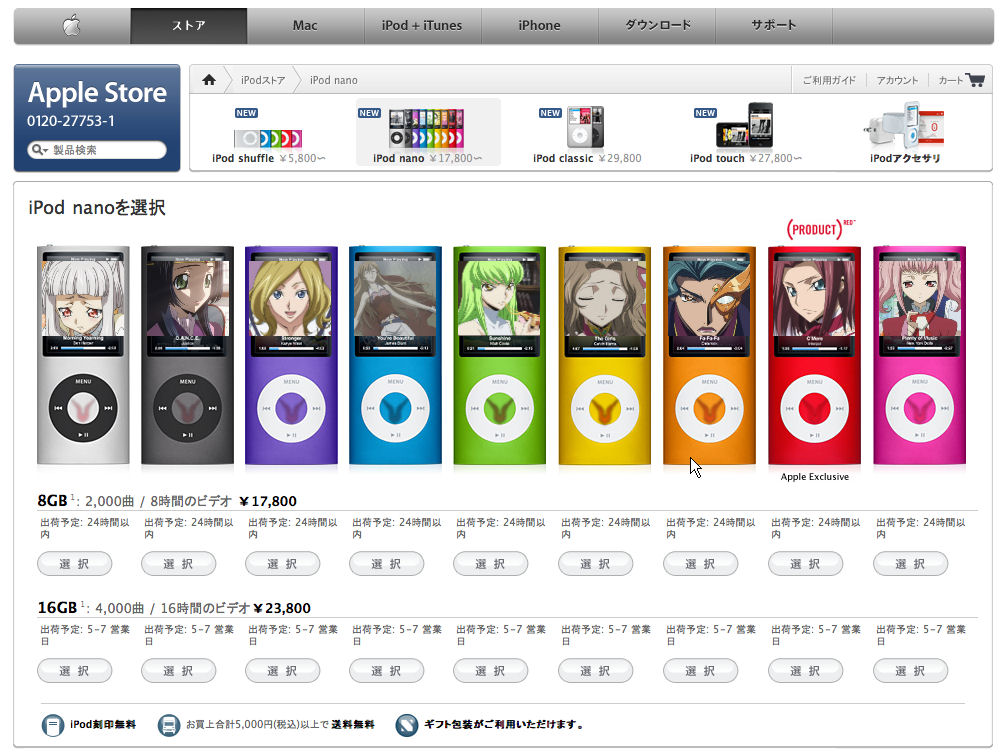The width and height of the screenshot is (1008, 756).
Task: Click the phone number 0120-27753-1
Action: coord(71,121)
